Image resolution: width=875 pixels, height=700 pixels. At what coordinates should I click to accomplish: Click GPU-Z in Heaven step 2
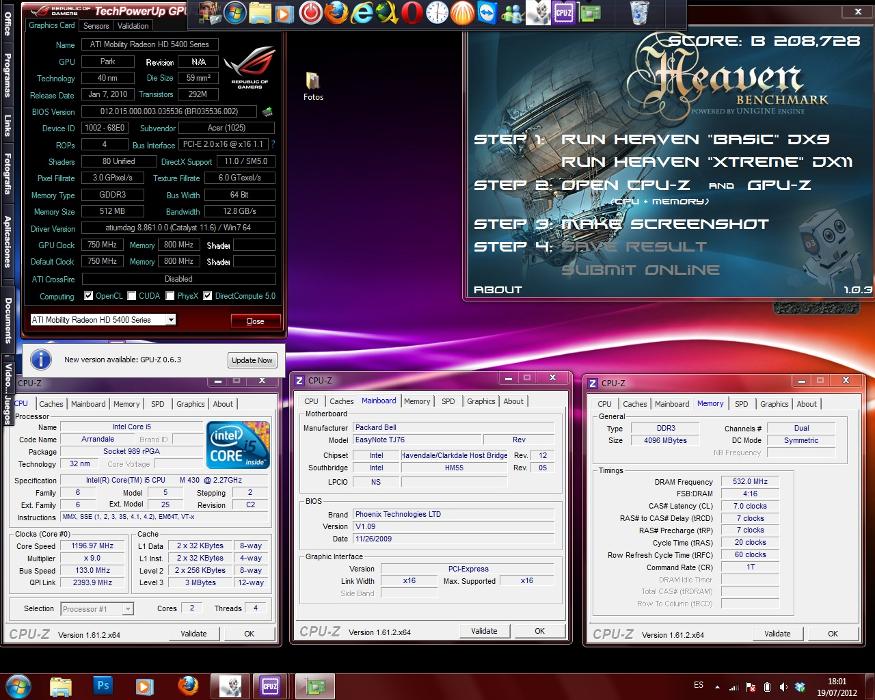[779, 185]
